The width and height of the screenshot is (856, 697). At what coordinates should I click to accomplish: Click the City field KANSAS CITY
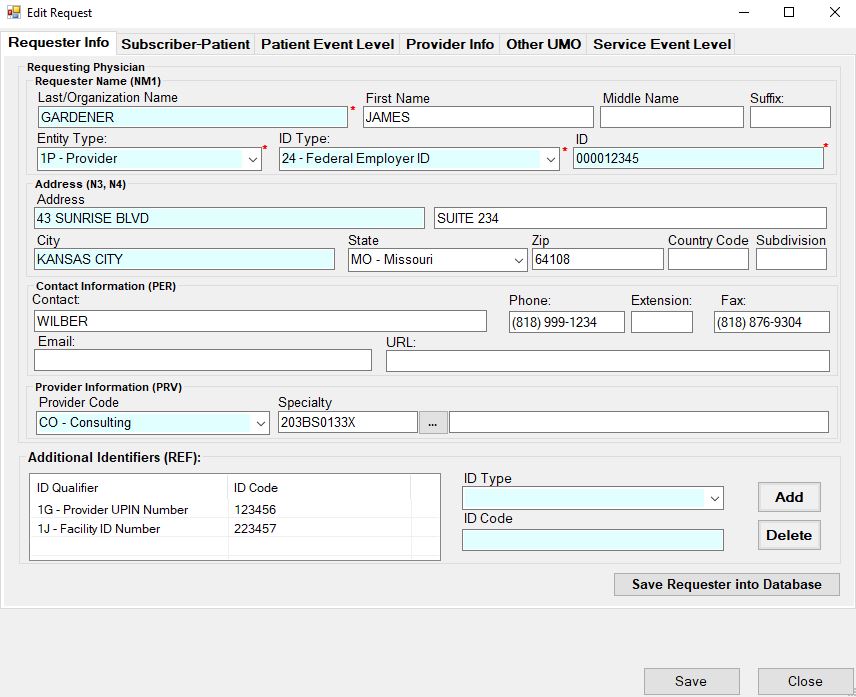[185, 259]
